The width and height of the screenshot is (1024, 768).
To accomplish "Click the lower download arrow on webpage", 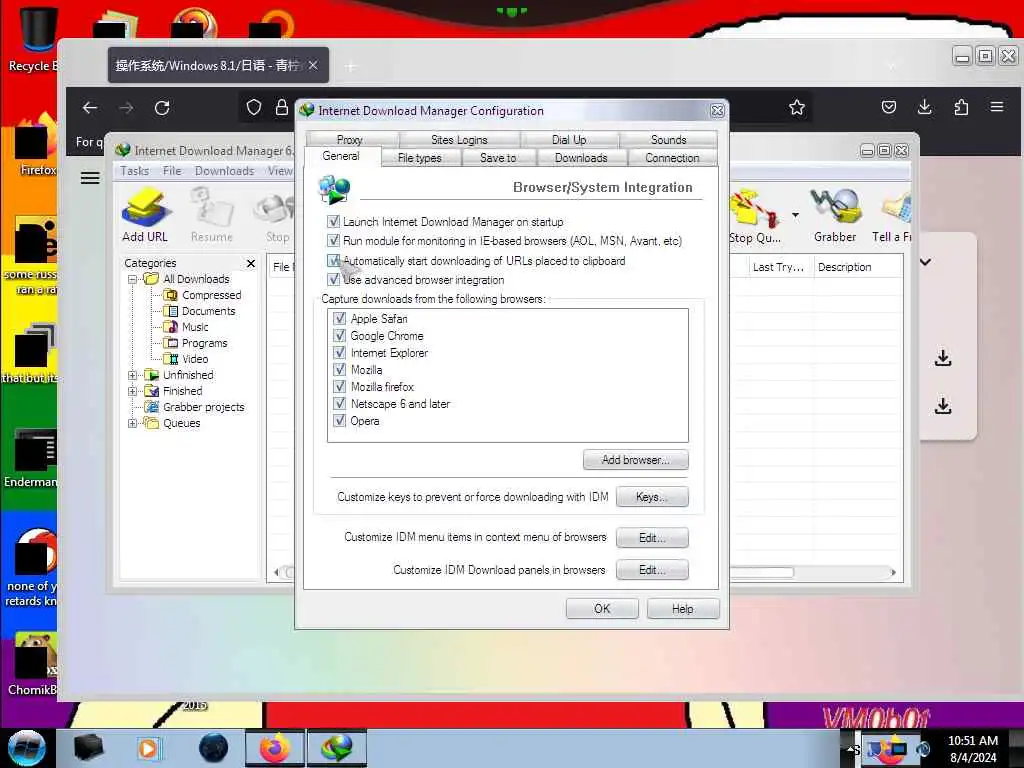I will coord(942,406).
